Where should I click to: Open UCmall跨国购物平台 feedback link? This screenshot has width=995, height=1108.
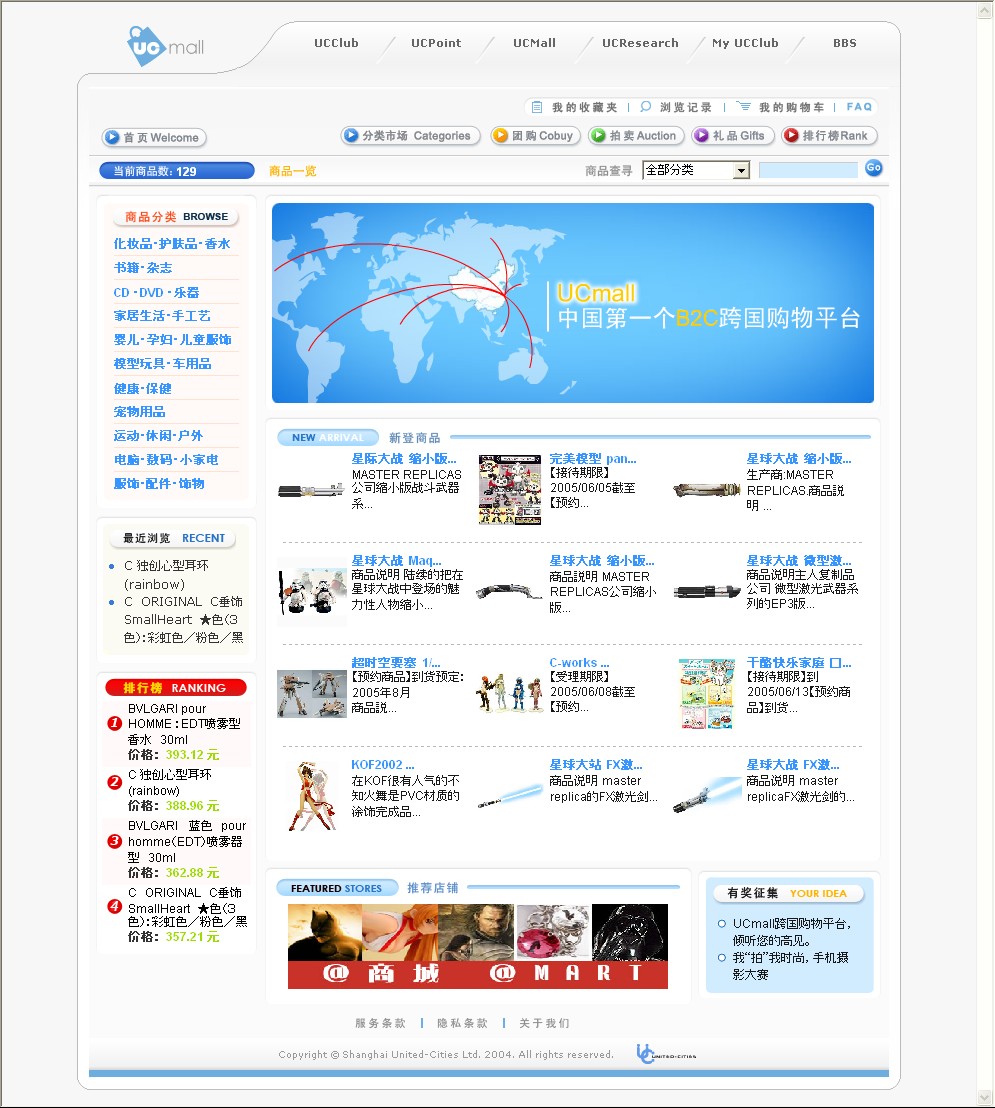791,932
